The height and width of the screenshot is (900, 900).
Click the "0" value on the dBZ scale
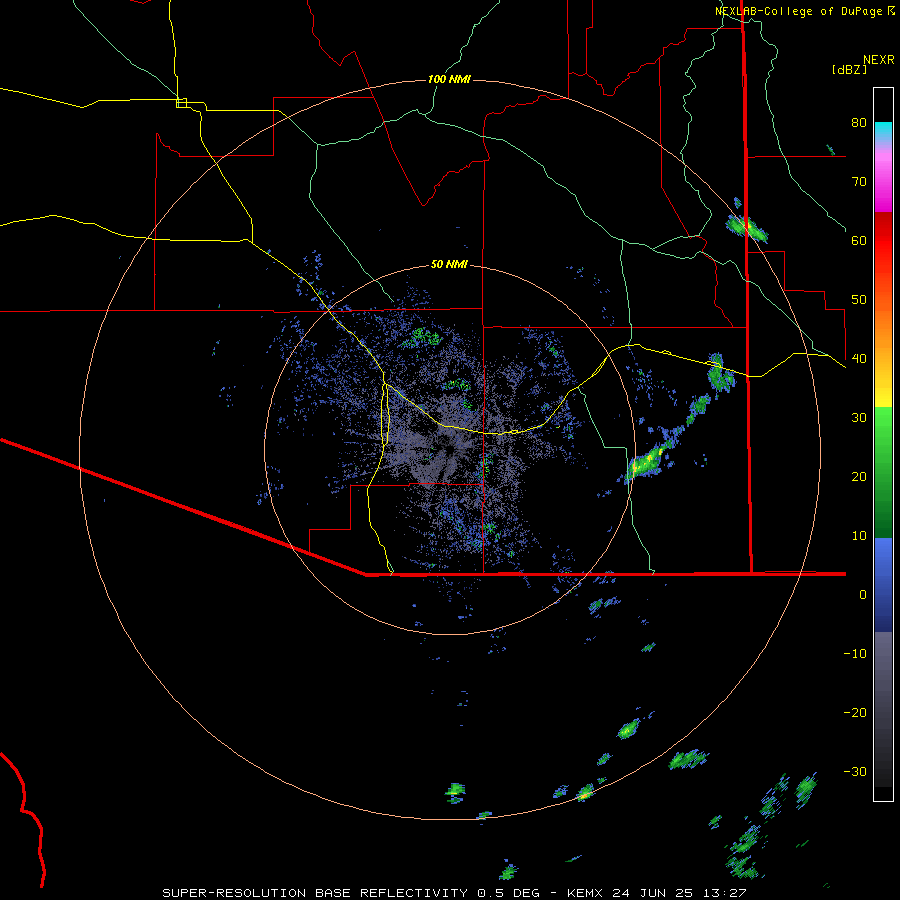863,595
